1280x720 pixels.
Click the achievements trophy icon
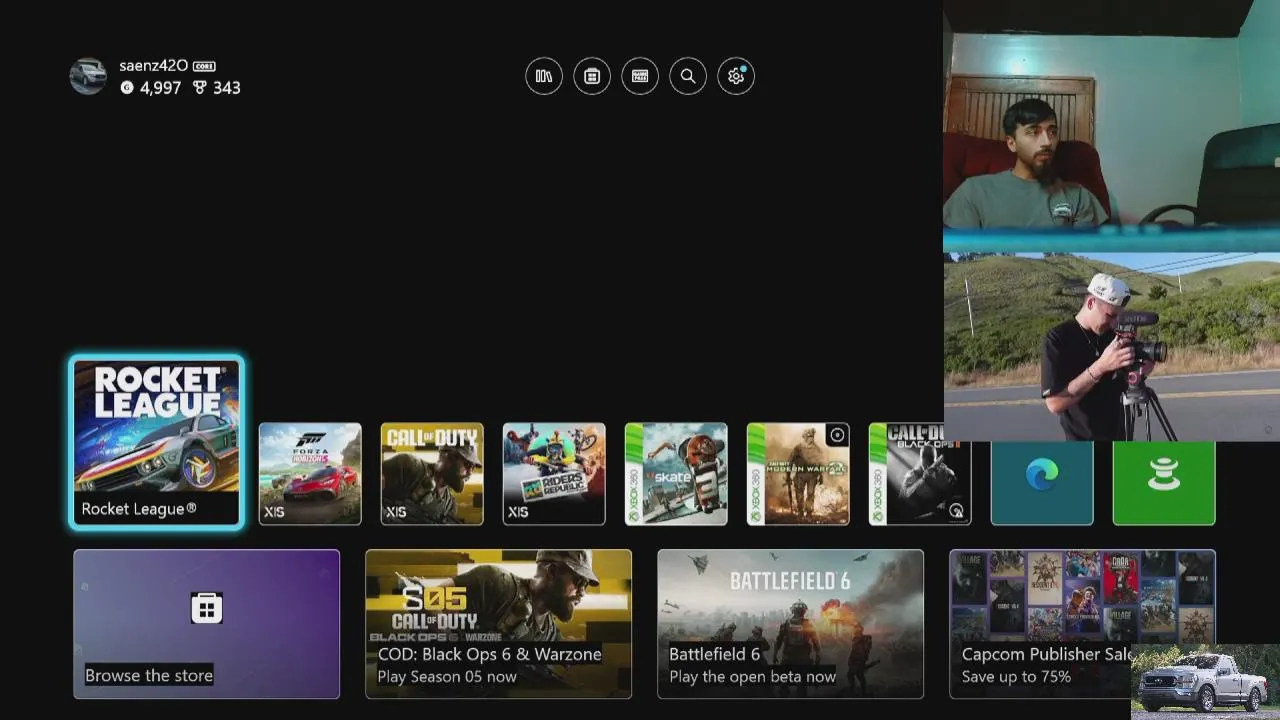200,88
